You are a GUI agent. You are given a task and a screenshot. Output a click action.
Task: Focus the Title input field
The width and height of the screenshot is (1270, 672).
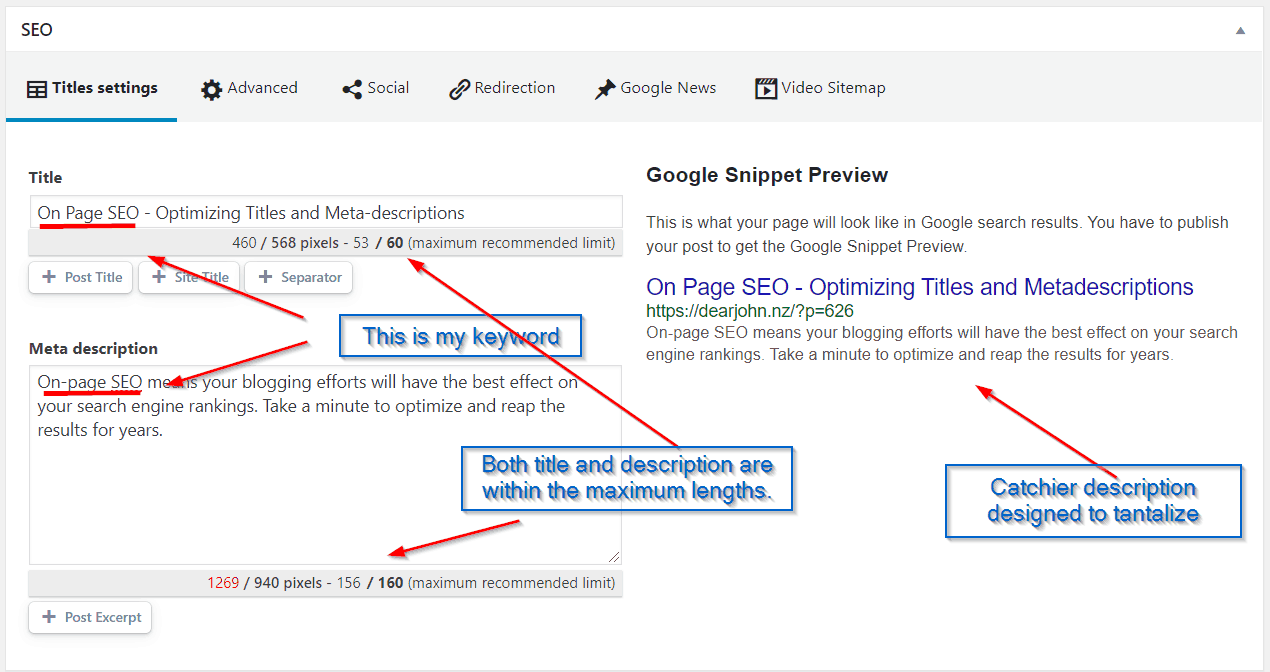click(x=326, y=212)
